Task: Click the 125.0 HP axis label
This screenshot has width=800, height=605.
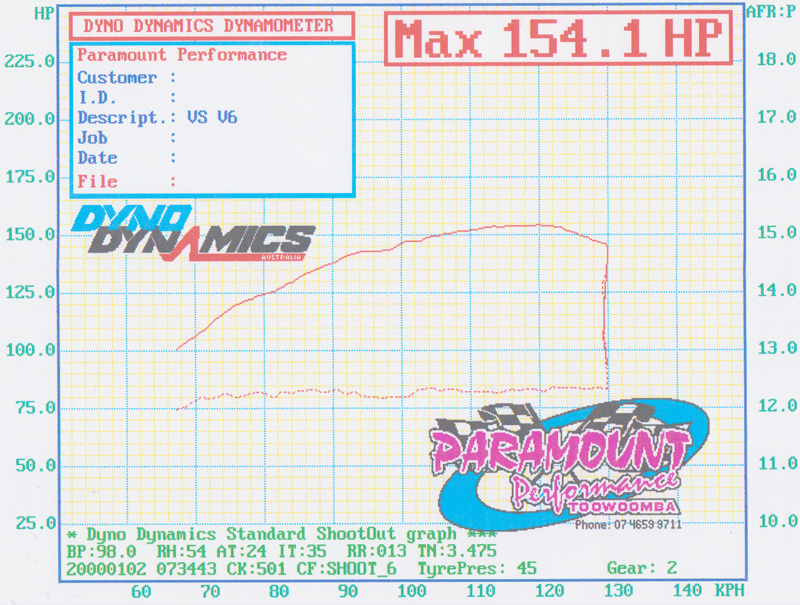Action: (x=30, y=292)
